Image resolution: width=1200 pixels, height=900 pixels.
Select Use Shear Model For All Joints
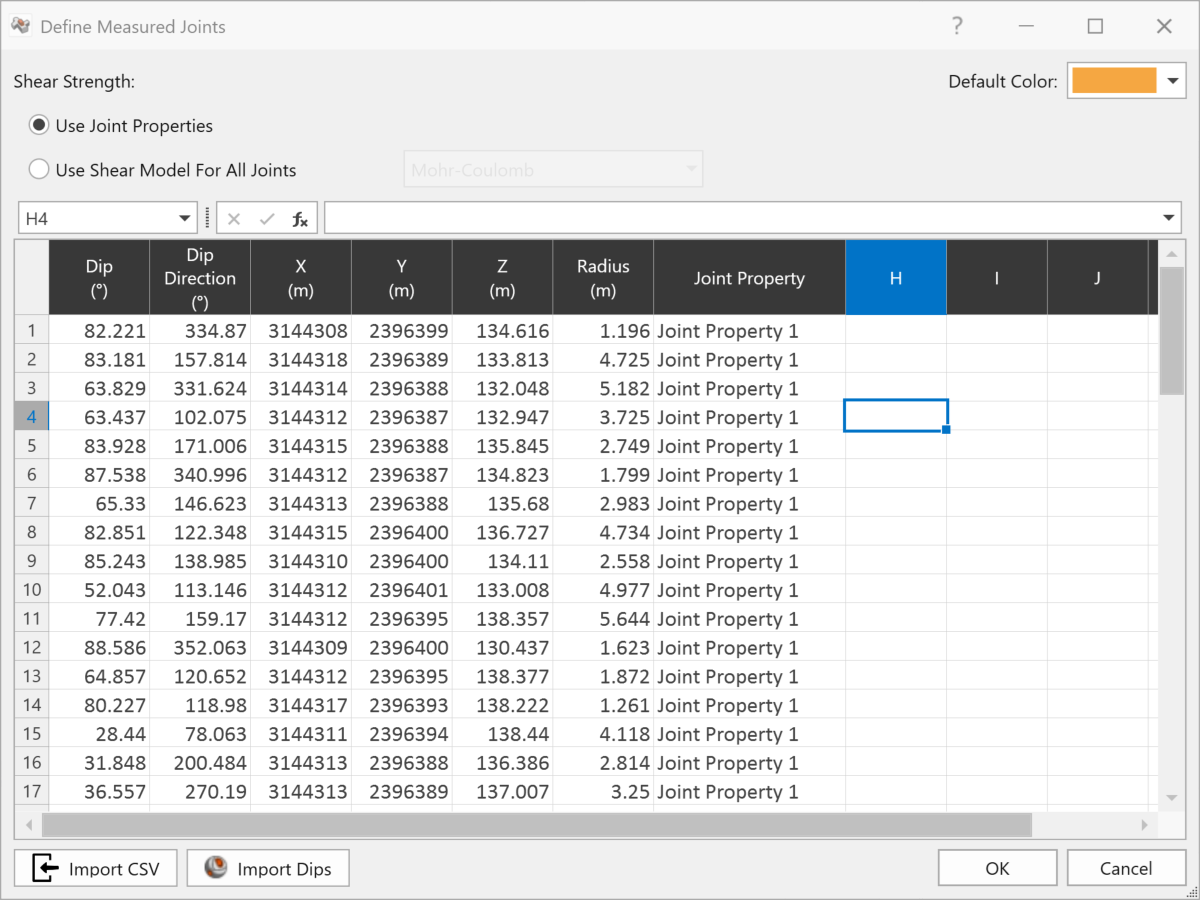point(164,170)
